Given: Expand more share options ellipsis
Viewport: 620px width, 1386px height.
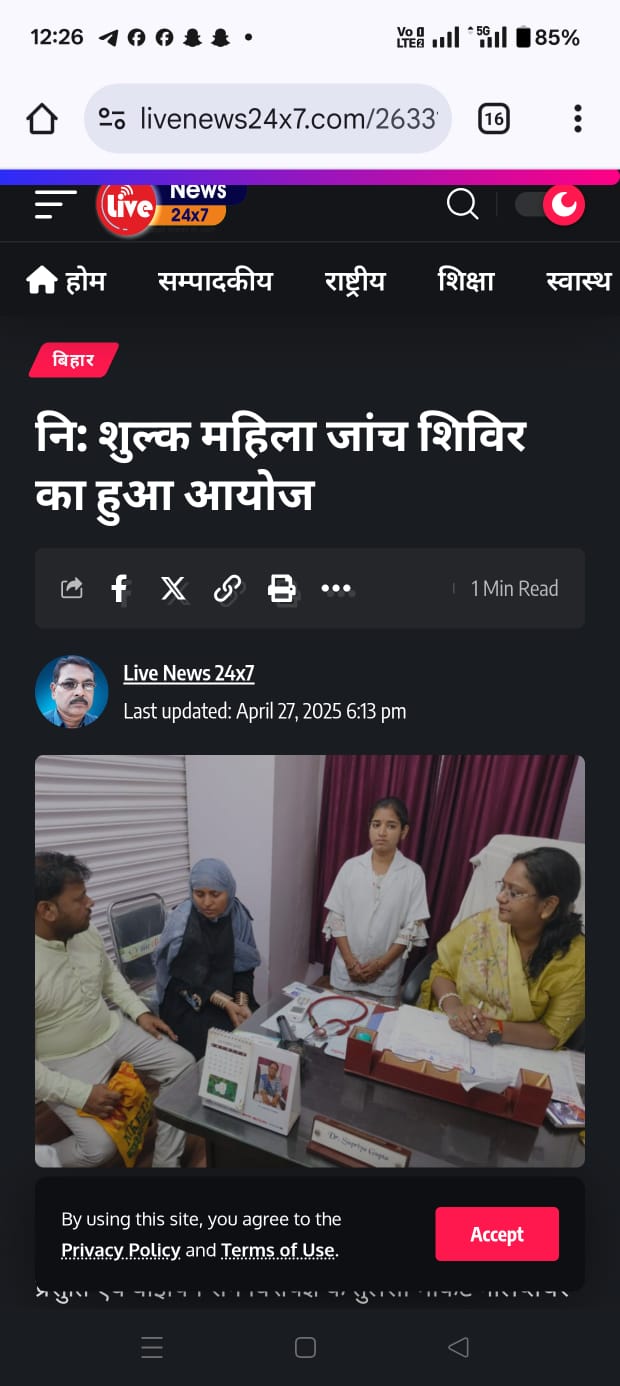Looking at the screenshot, I should pos(336,588).
